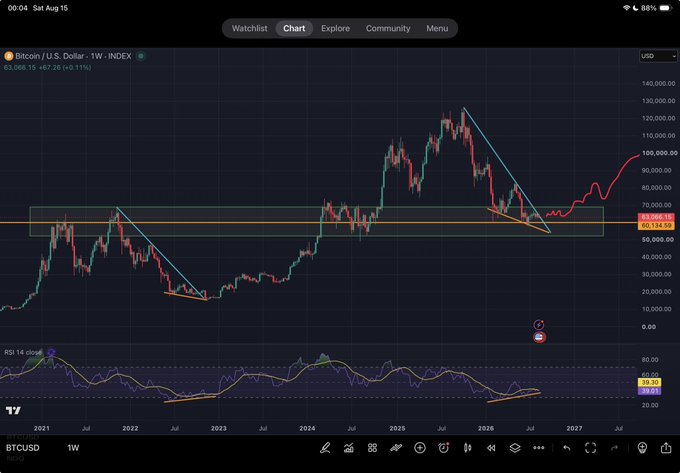Redo the last chart action
The image size is (680, 473).
(x=614, y=448)
